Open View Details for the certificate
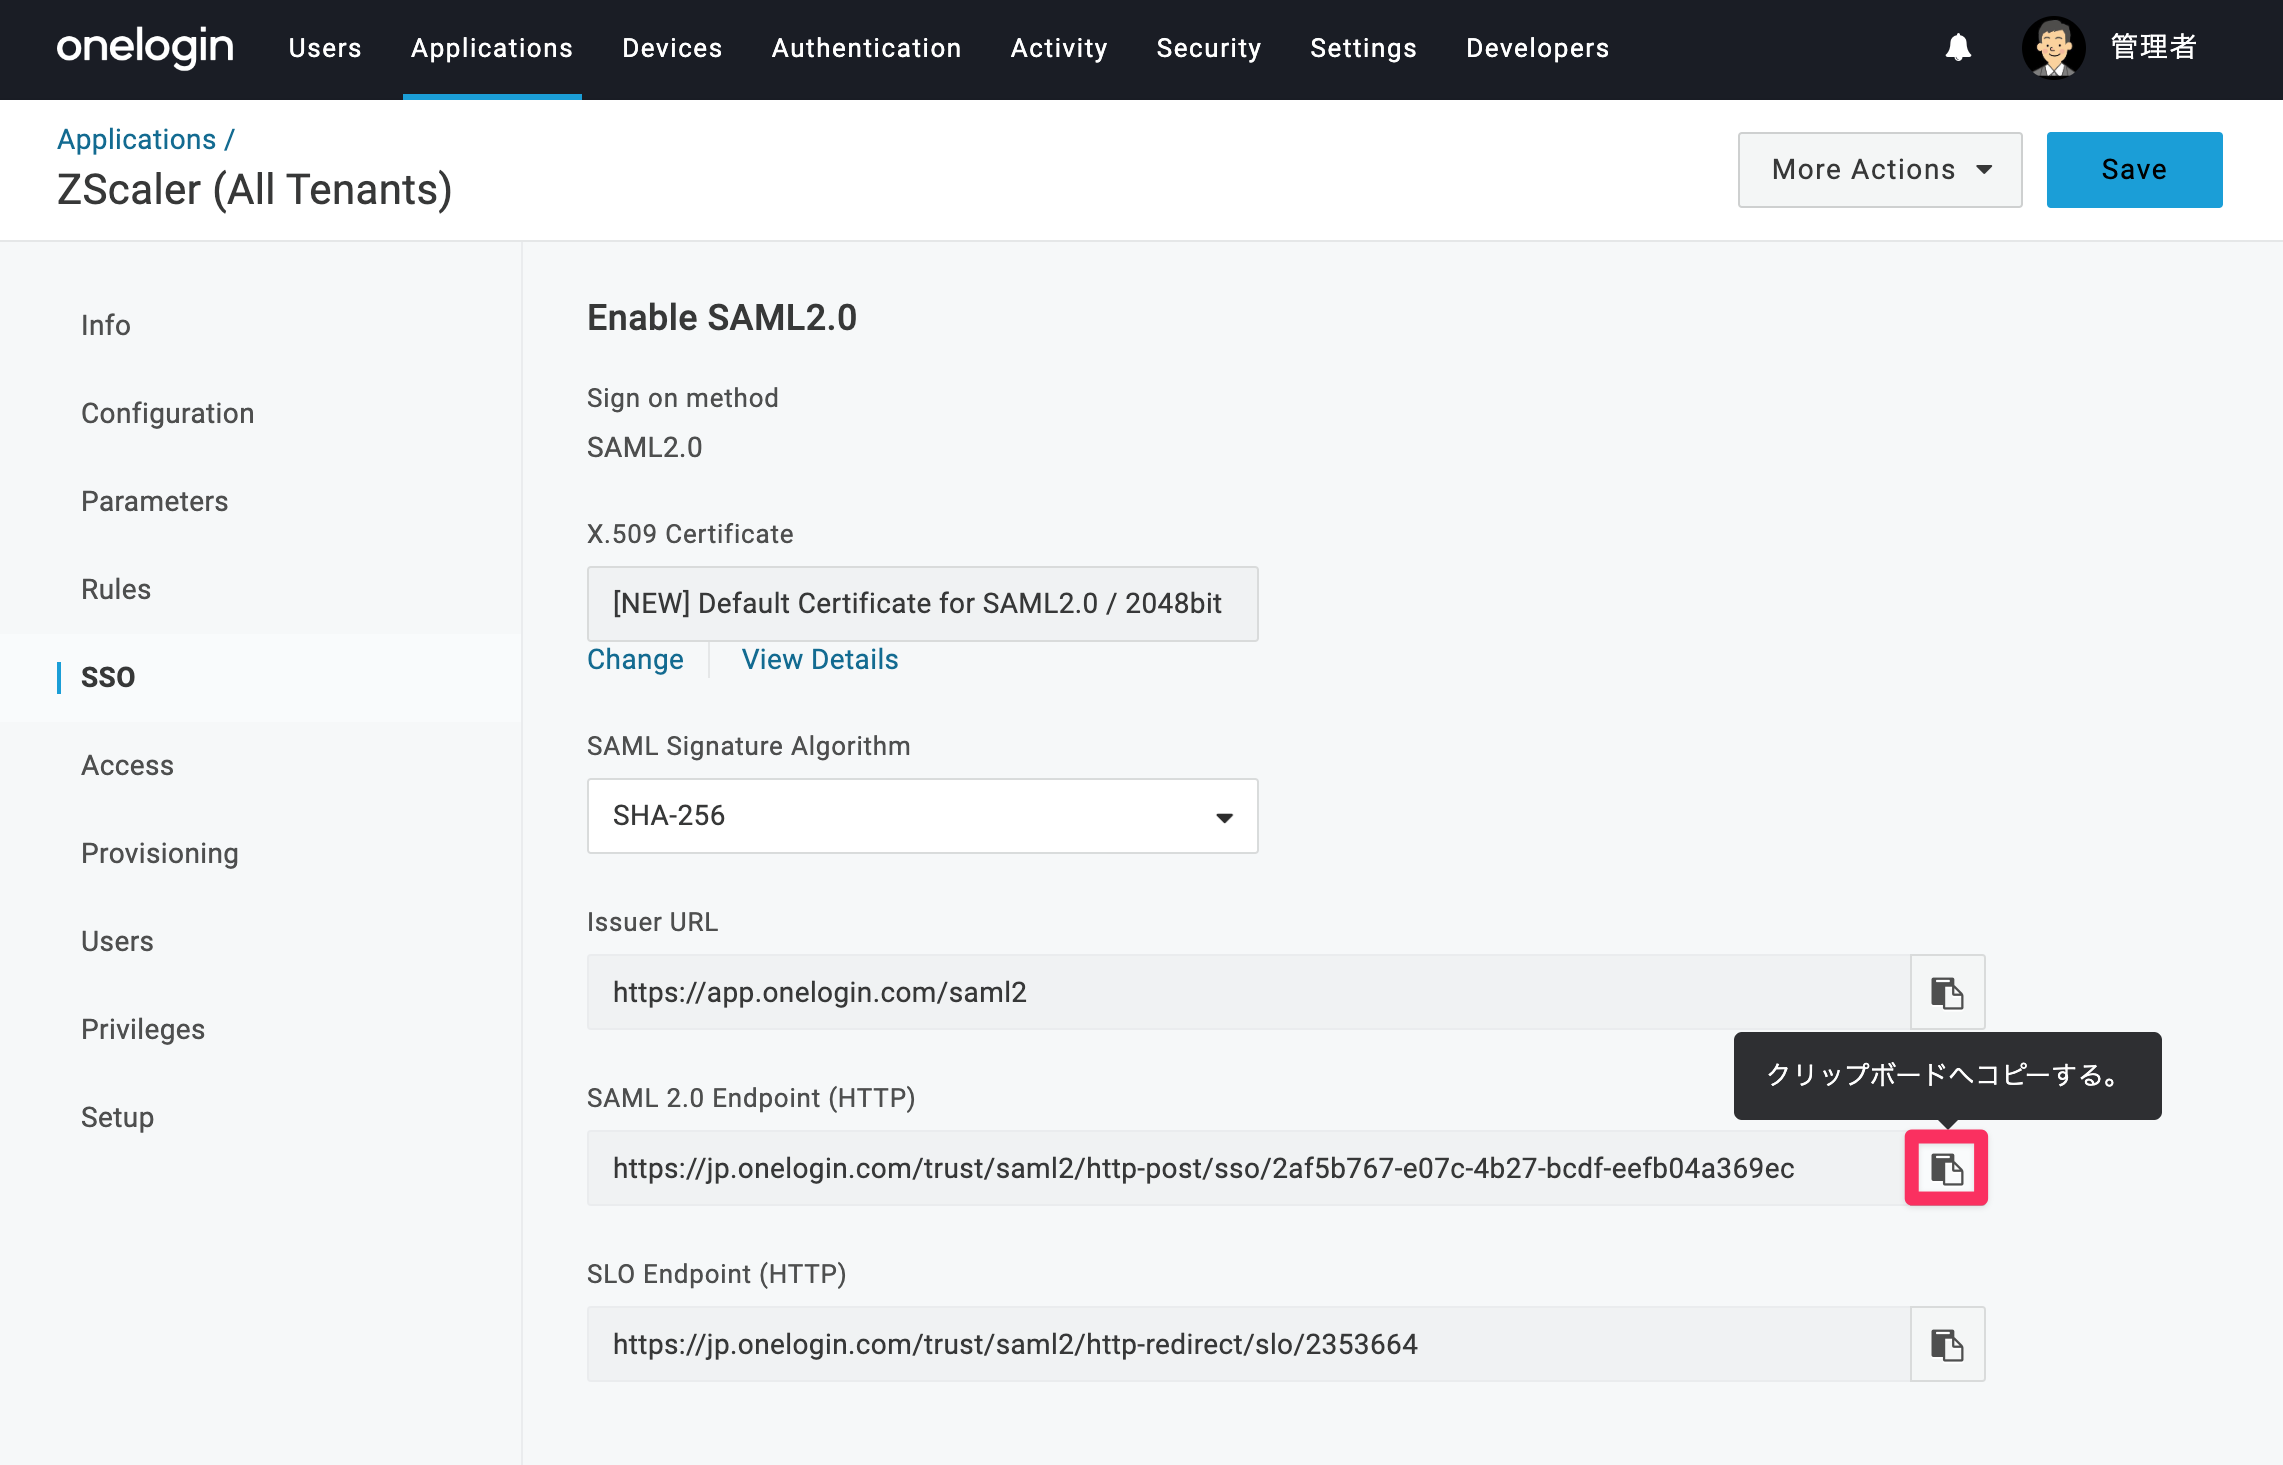 (x=820, y=660)
